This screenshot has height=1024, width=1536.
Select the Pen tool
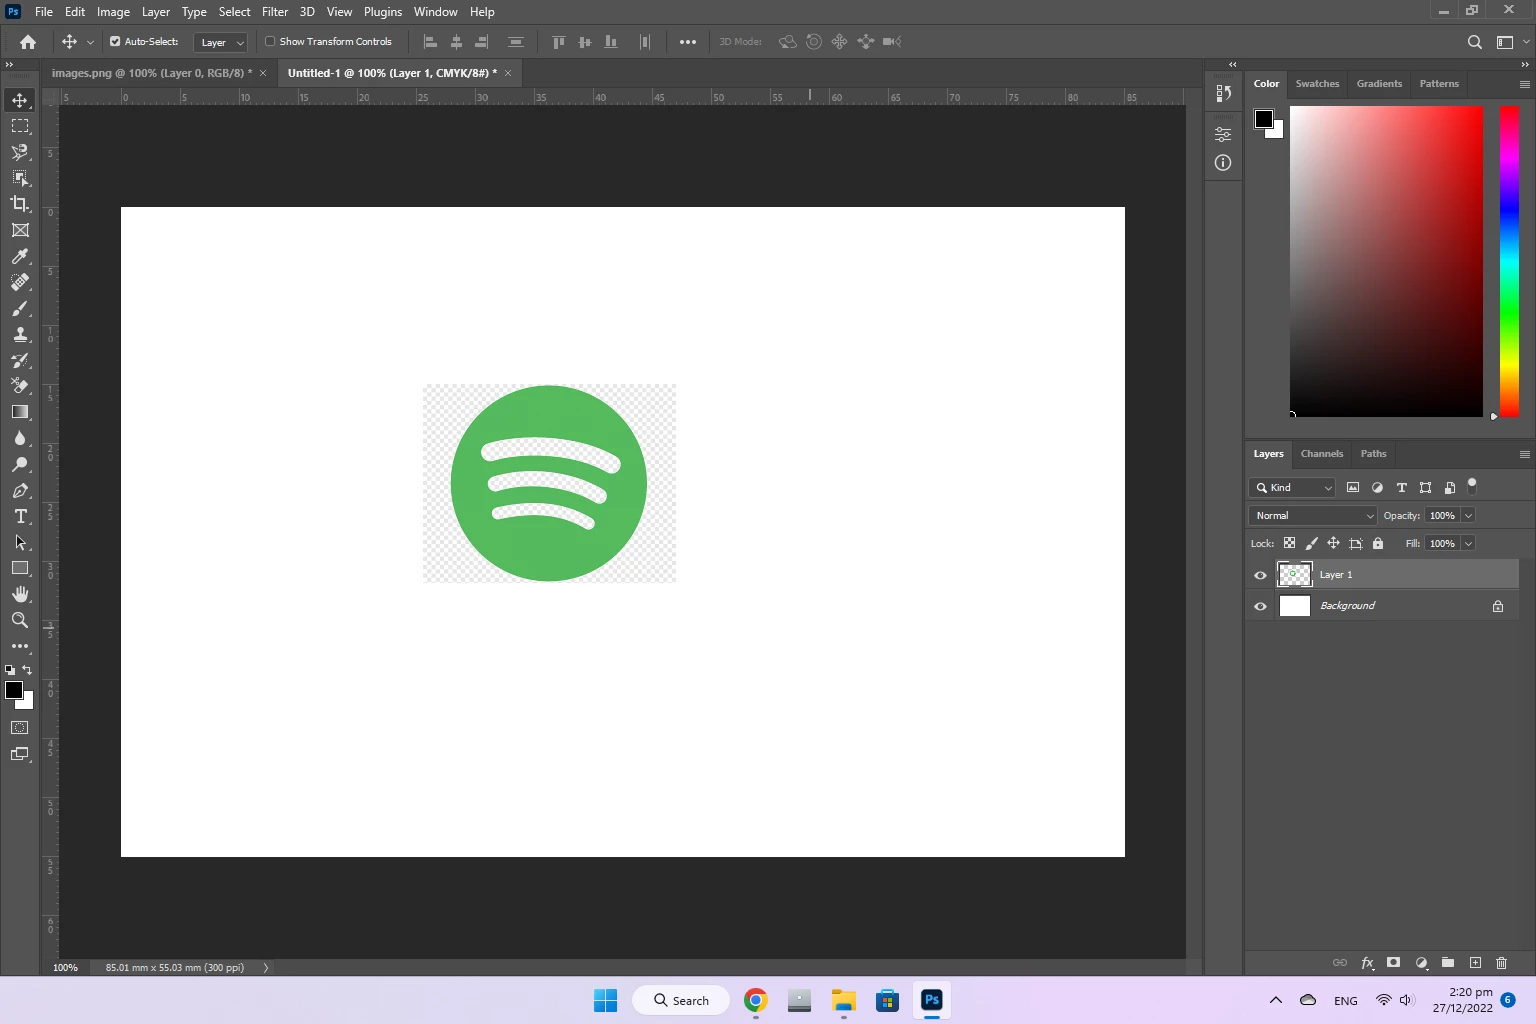(20, 490)
